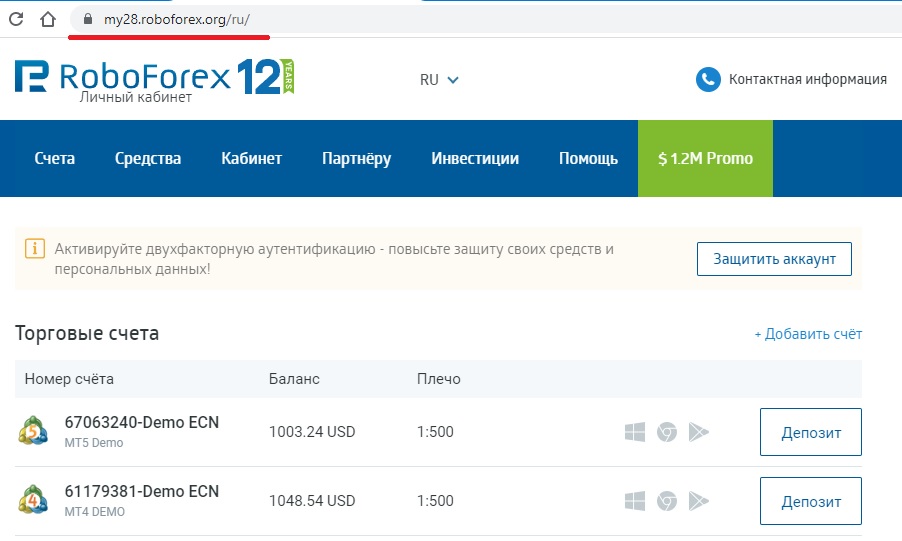Click the Баланс column header
The height and width of the screenshot is (541, 902).
pyautogui.click(x=294, y=379)
